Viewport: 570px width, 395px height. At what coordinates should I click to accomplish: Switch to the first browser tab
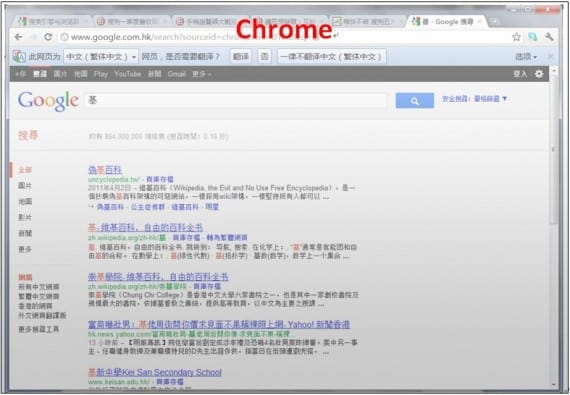[x=52, y=22]
